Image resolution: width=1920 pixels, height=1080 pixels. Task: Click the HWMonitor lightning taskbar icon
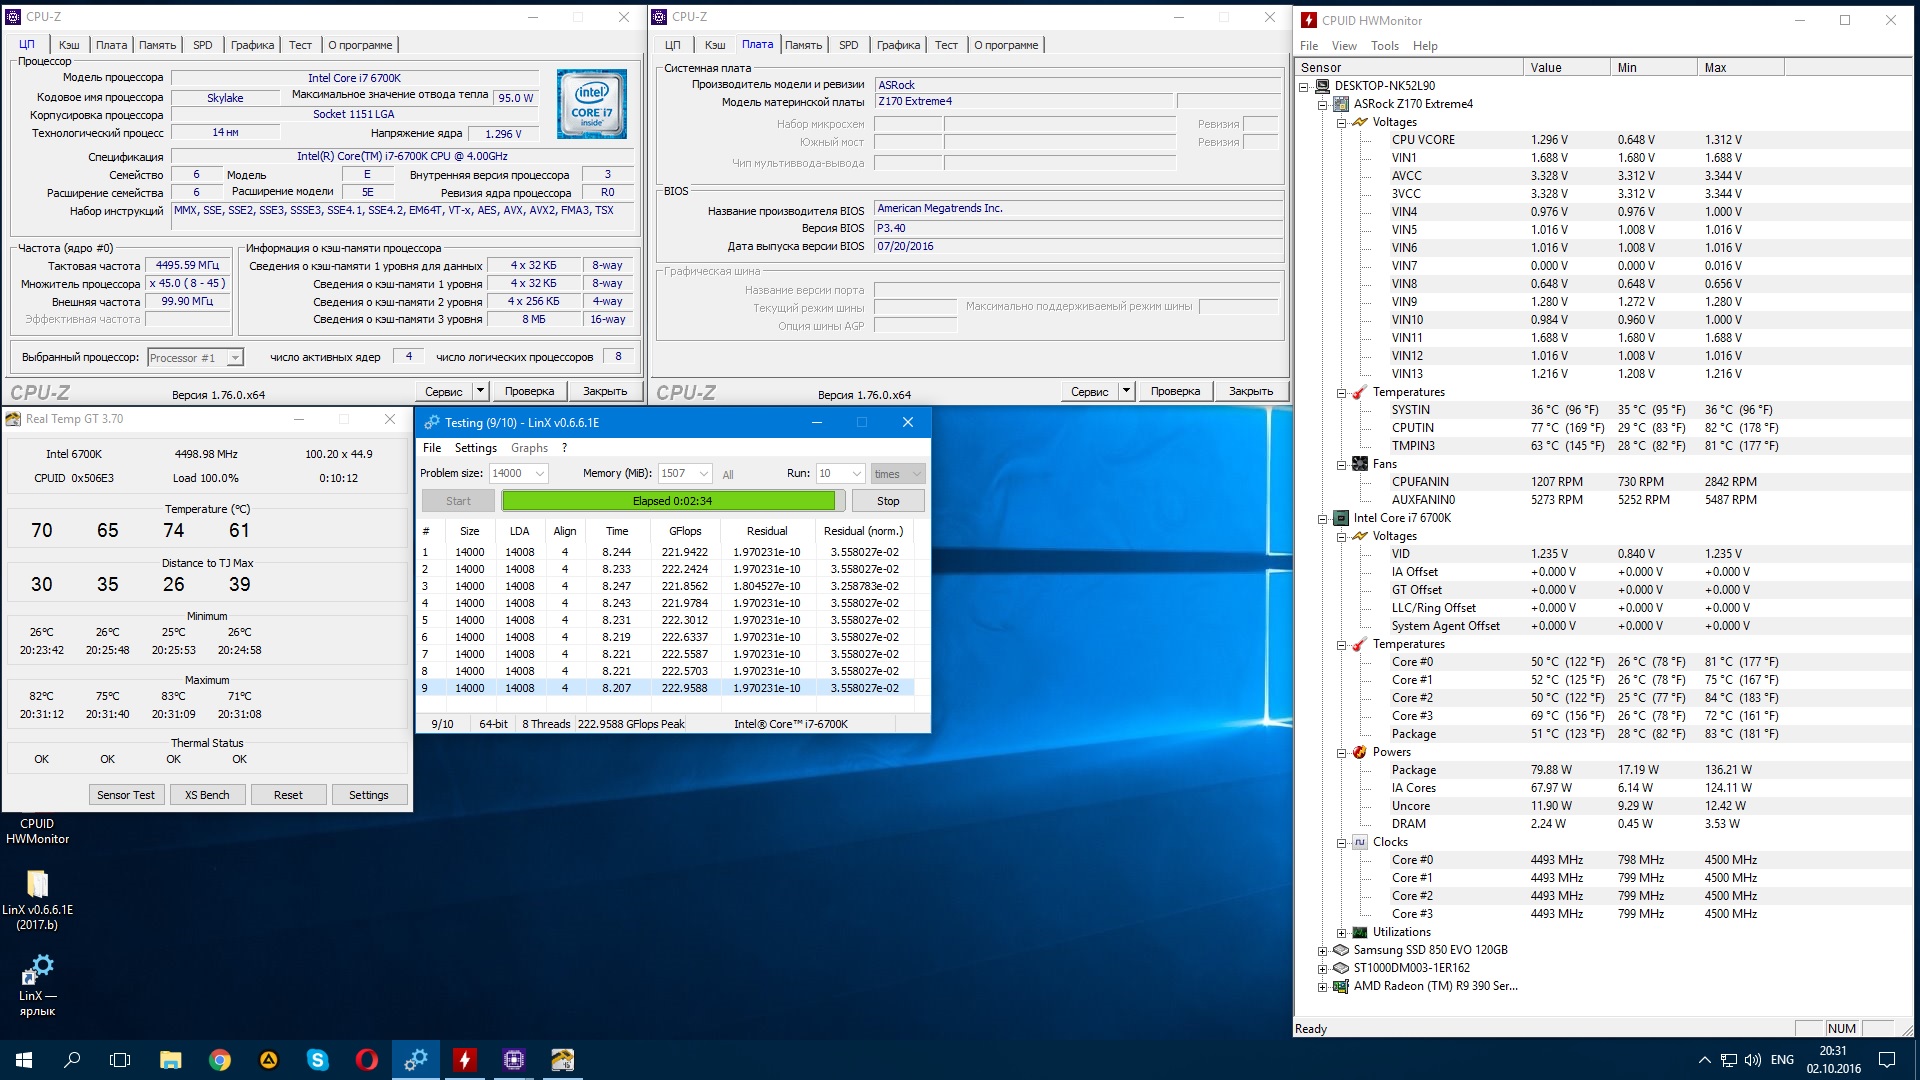tap(465, 1060)
